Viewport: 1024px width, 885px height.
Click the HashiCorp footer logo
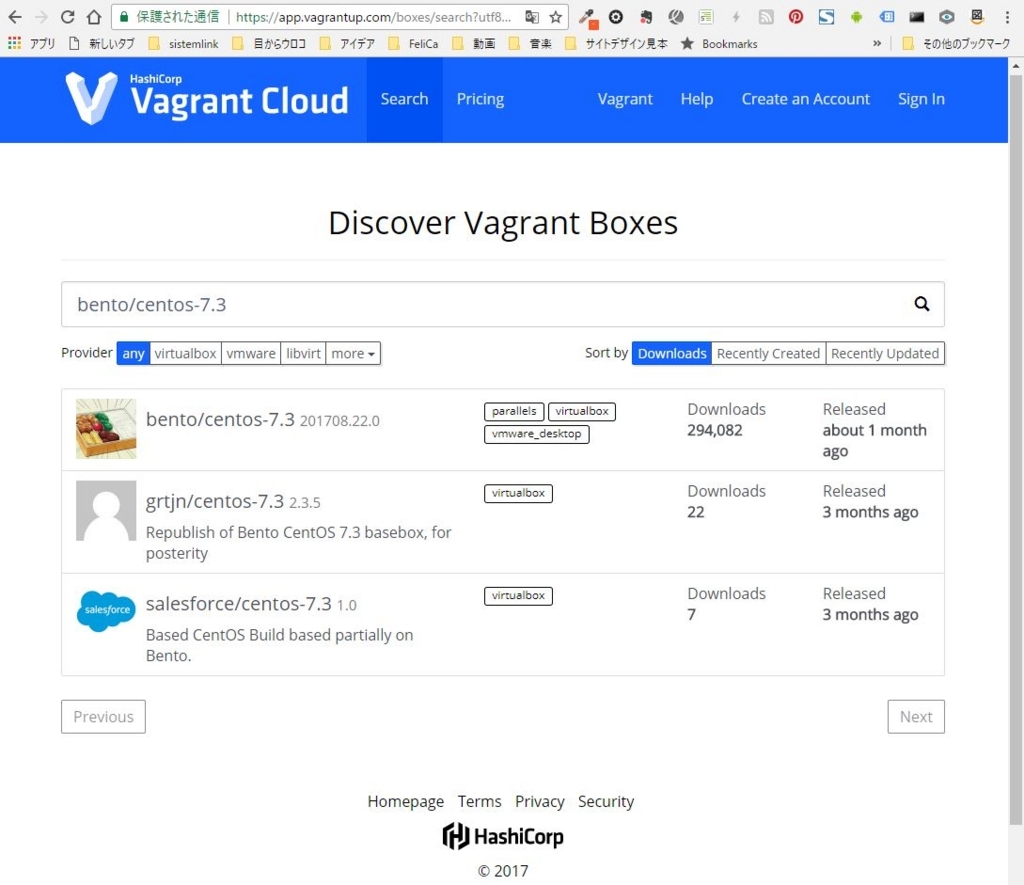pyautogui.click(x=502, y=836)
